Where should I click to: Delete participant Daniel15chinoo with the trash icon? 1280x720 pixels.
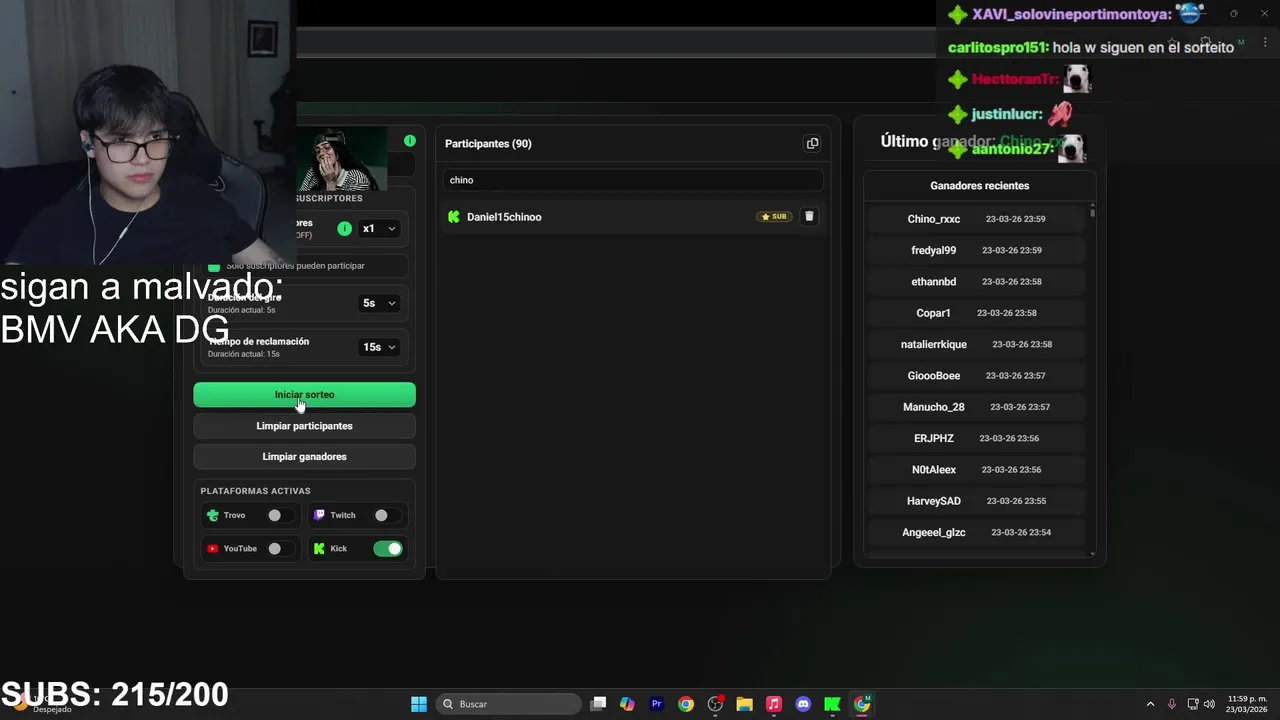(x=809, y=216)
